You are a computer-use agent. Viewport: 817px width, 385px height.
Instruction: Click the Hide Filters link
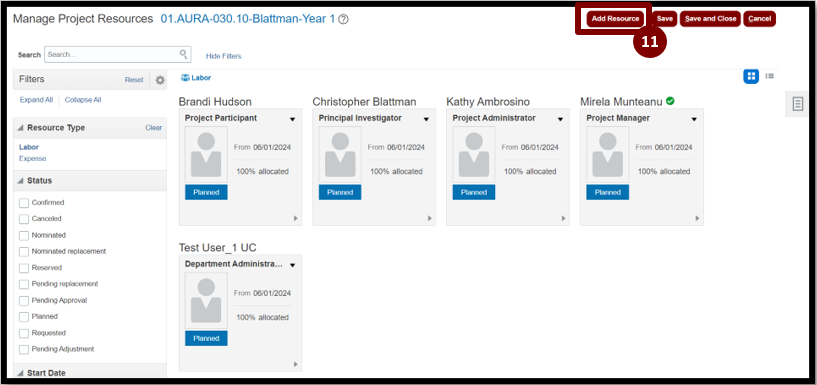tap(224, 56)
